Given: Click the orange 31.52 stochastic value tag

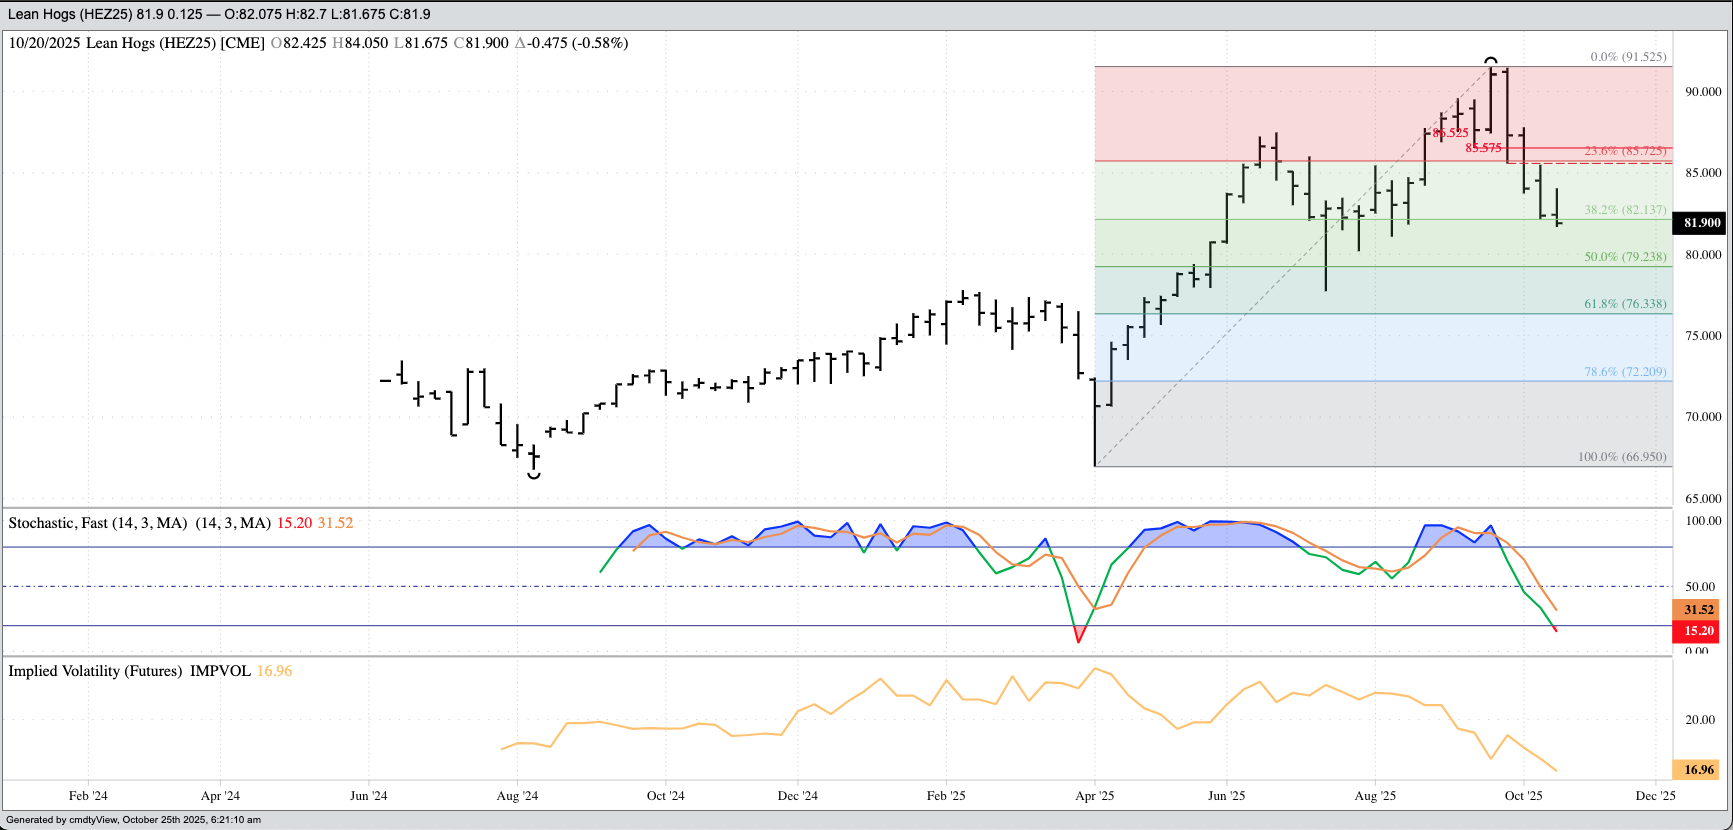Looking at the screenshot, I should (x=1698, y=609).
